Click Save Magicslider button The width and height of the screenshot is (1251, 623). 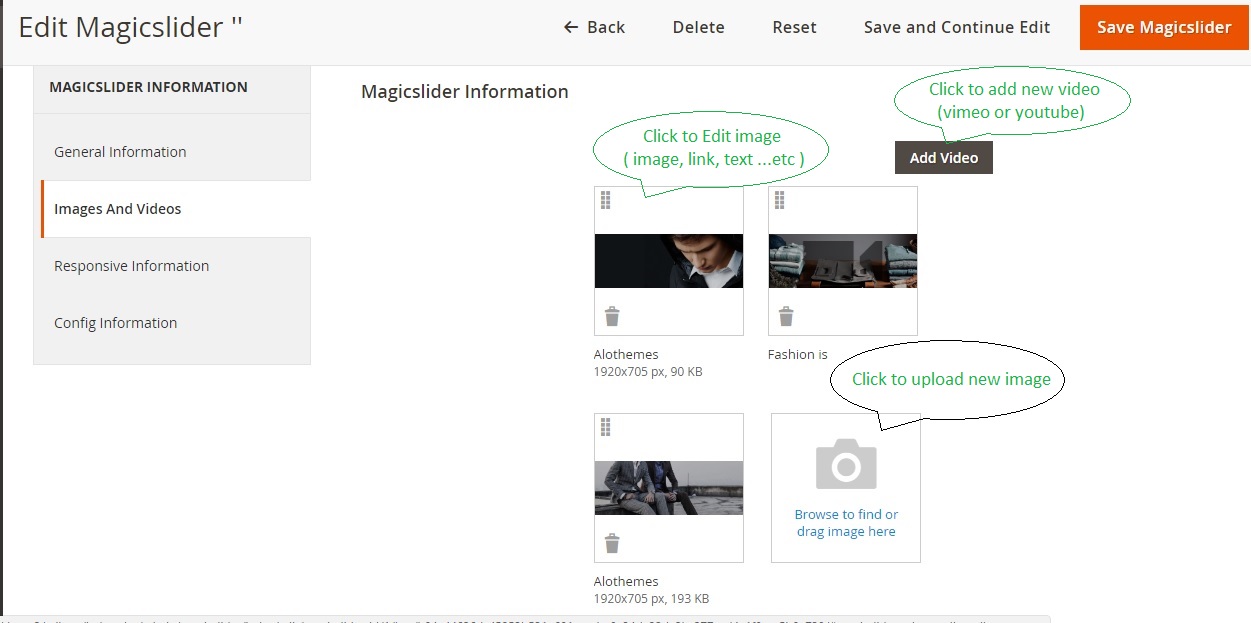[x=1164, y=27]
